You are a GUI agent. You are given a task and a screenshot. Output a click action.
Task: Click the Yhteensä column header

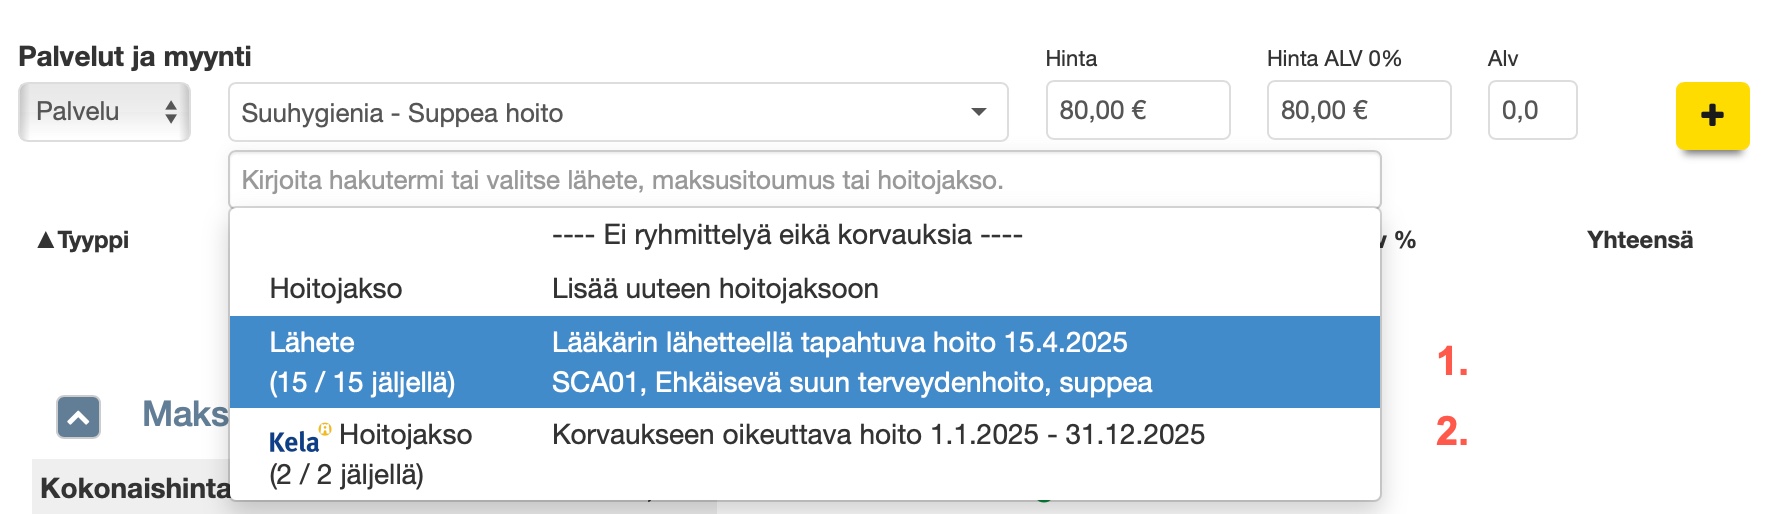(x=1639, y=240)
